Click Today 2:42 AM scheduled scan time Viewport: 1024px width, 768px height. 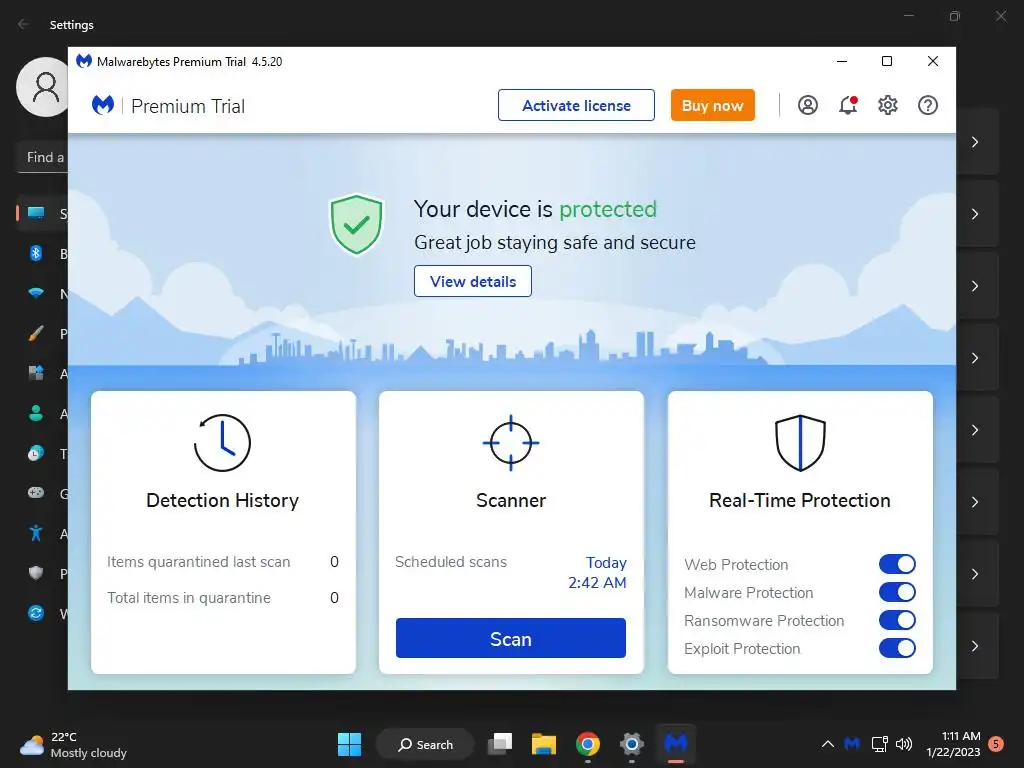click(597, 573)
